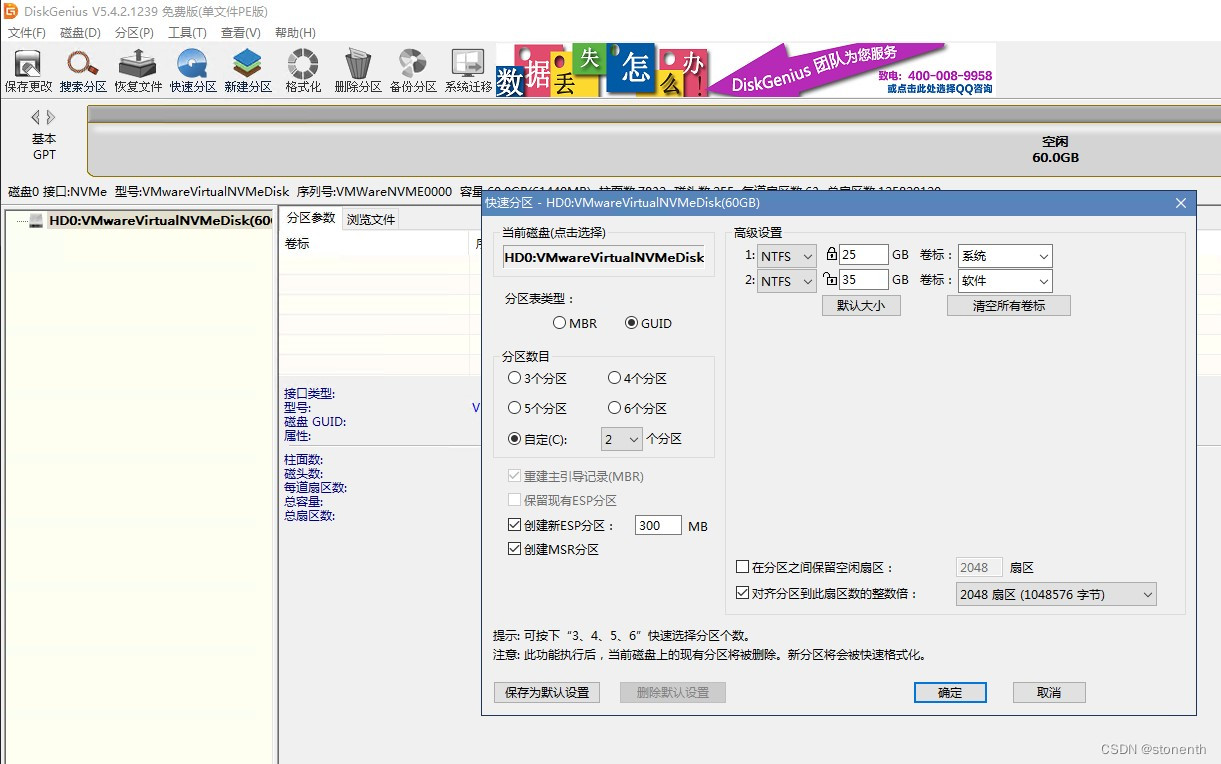Screen dimensions: 1221x764
Task: Open custom partition count dropdown showing 2
Action: point(621,439)
